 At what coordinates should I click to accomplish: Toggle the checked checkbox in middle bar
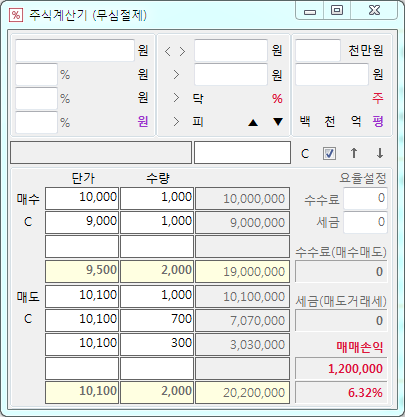click(329, 153)
